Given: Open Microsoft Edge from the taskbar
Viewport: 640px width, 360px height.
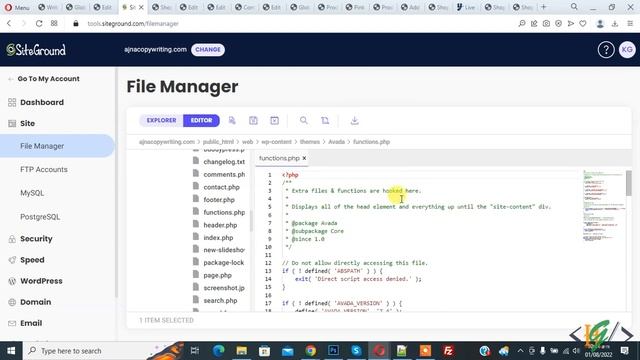Looking at the screenshot, I should click(219, 351).
